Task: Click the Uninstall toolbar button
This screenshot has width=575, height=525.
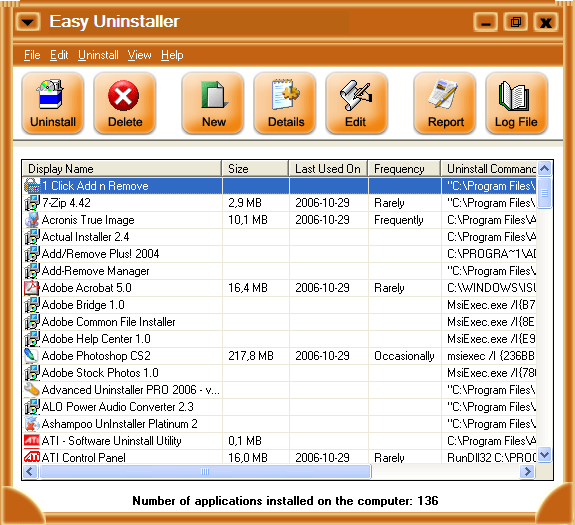Action: pos(53,103)
